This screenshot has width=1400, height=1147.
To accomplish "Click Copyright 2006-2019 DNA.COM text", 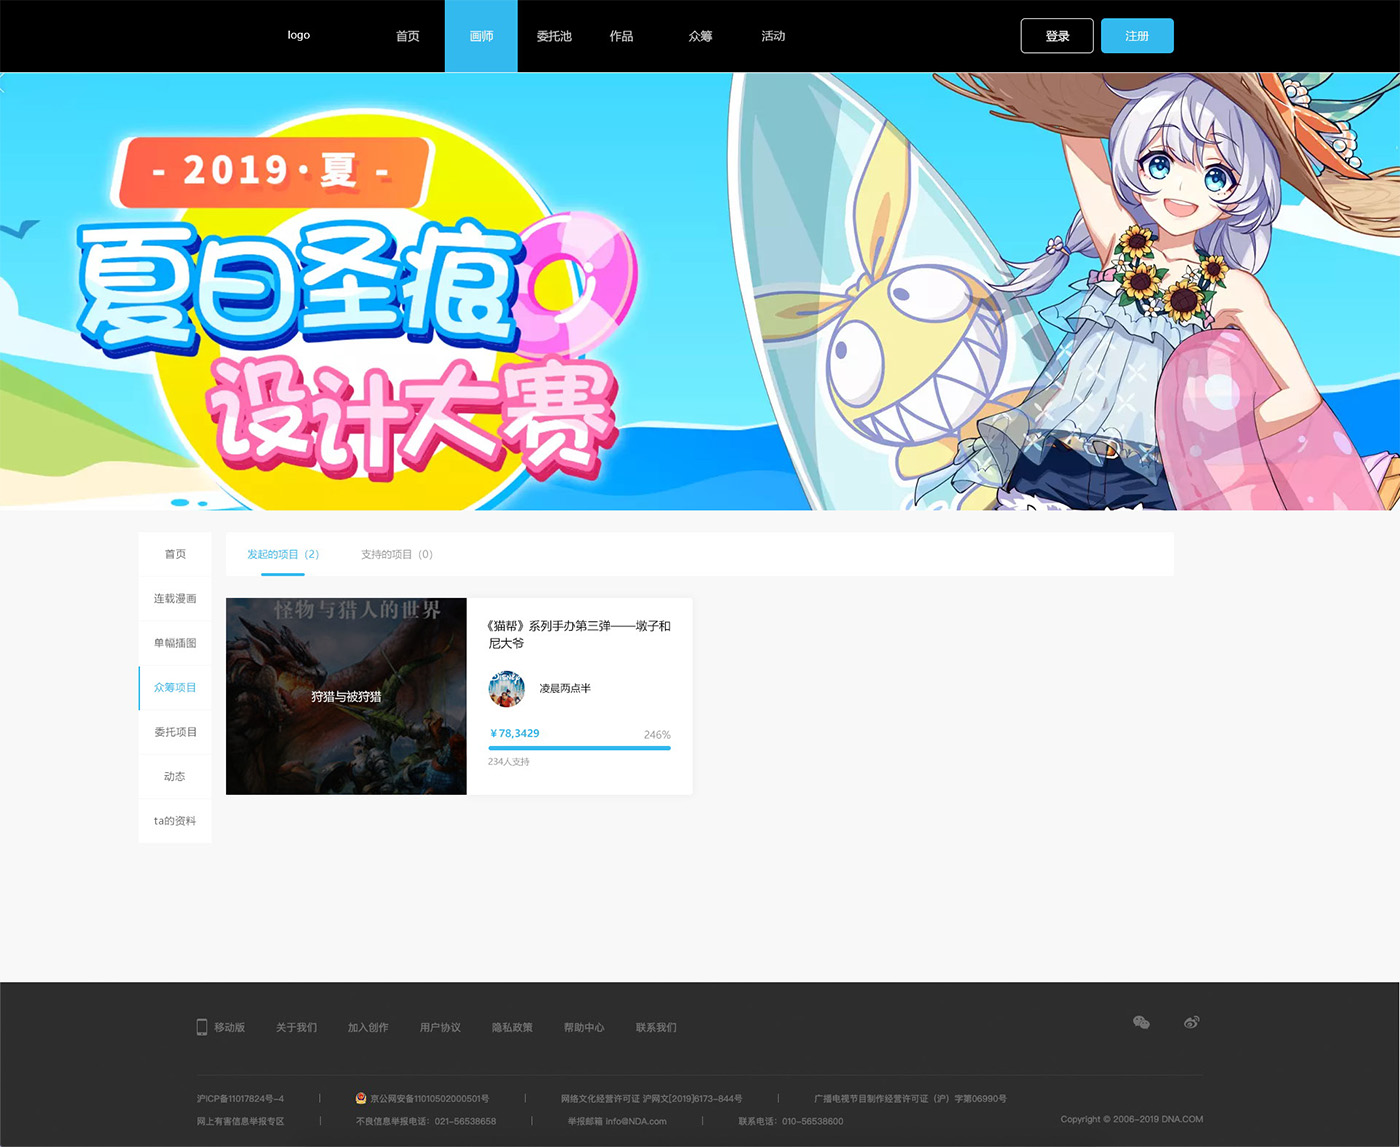I will (x=1132, y=1119).
